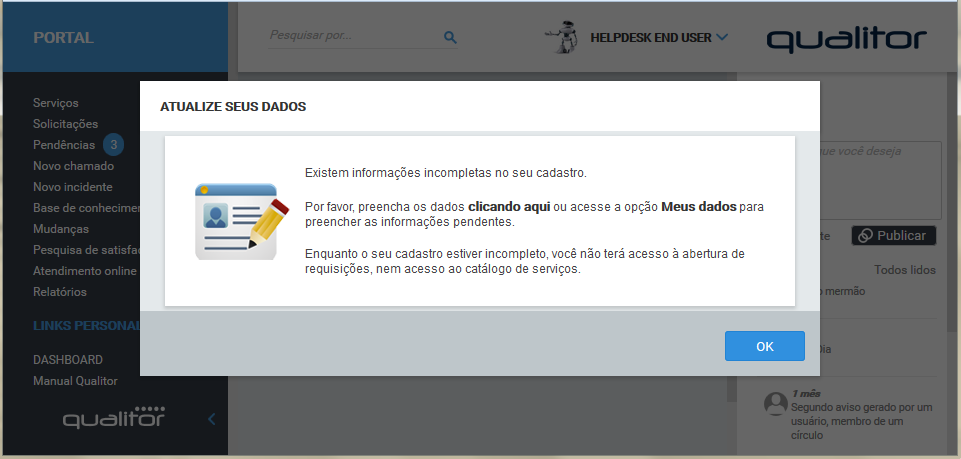This screenshot has width=961, height=459.
Task: Click the user avatar in notification feed
Action: click(x=775, y=403)
